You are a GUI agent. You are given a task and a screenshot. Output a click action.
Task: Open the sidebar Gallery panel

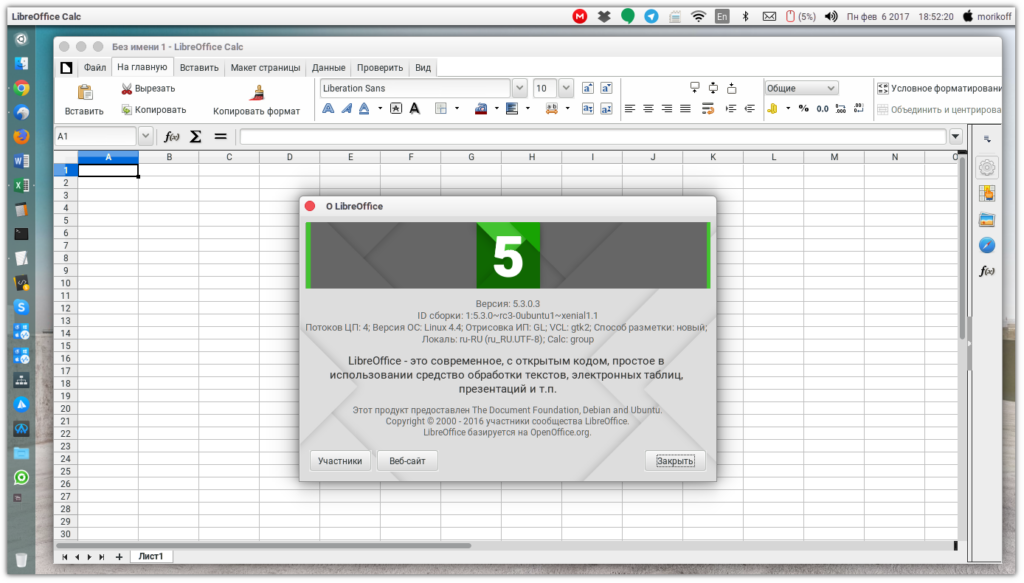[x=987, y=220]
